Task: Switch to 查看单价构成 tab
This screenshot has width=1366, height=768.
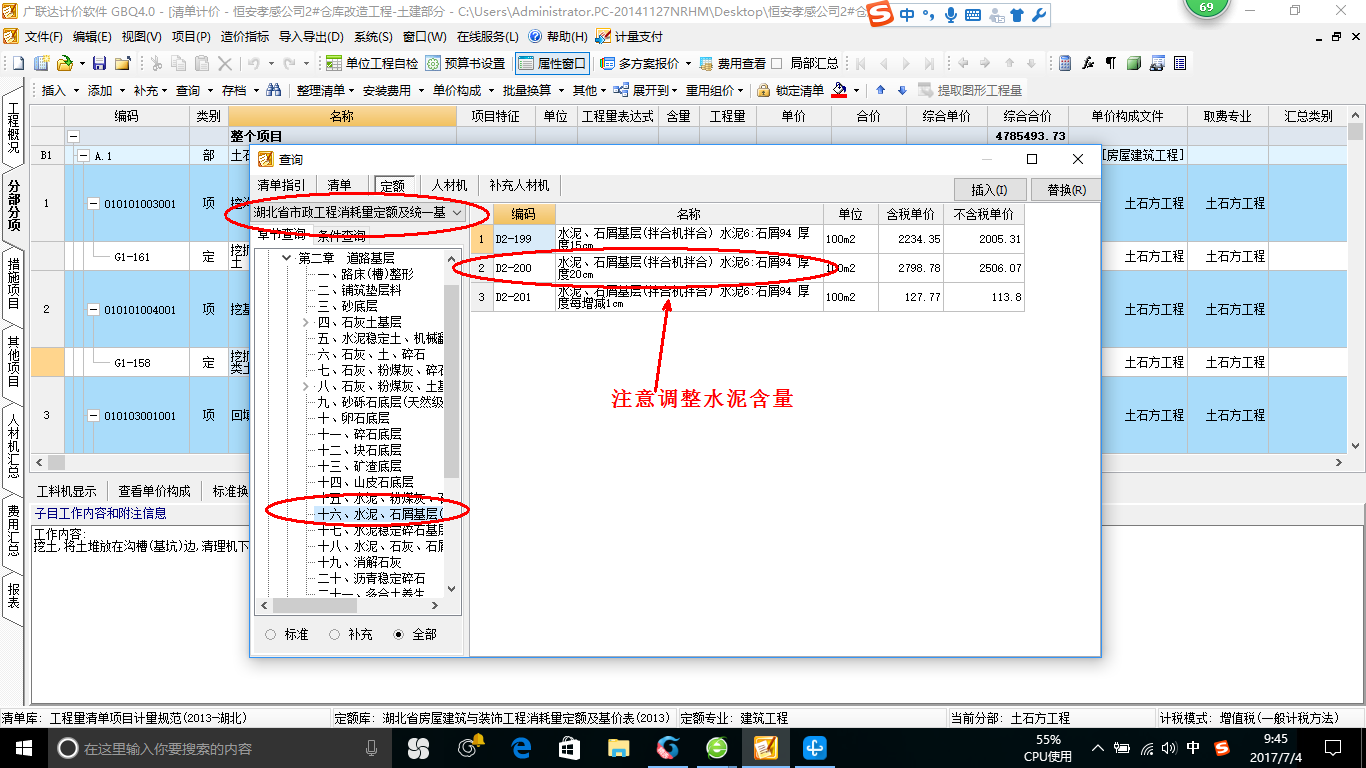Action: 154,491
